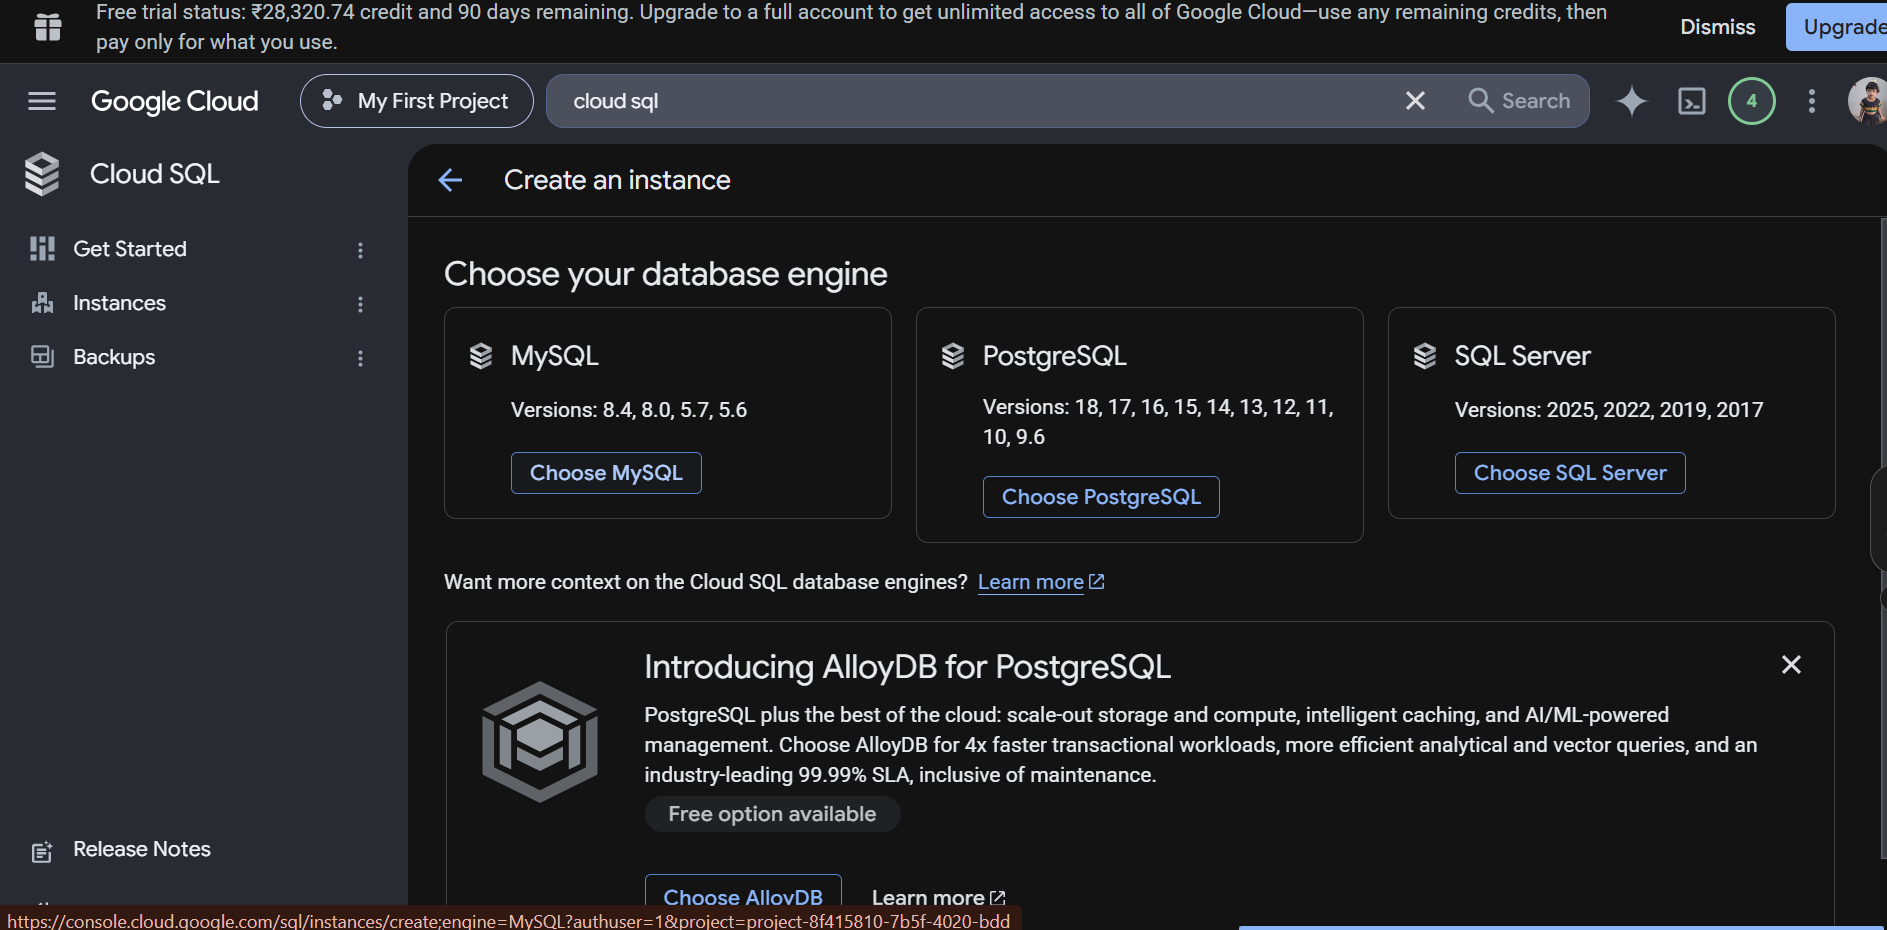Click the text 'Versions: 2025, 2022, 2019, 2017'
This screenshot has height=930, width=1887.
point(1609,410)
